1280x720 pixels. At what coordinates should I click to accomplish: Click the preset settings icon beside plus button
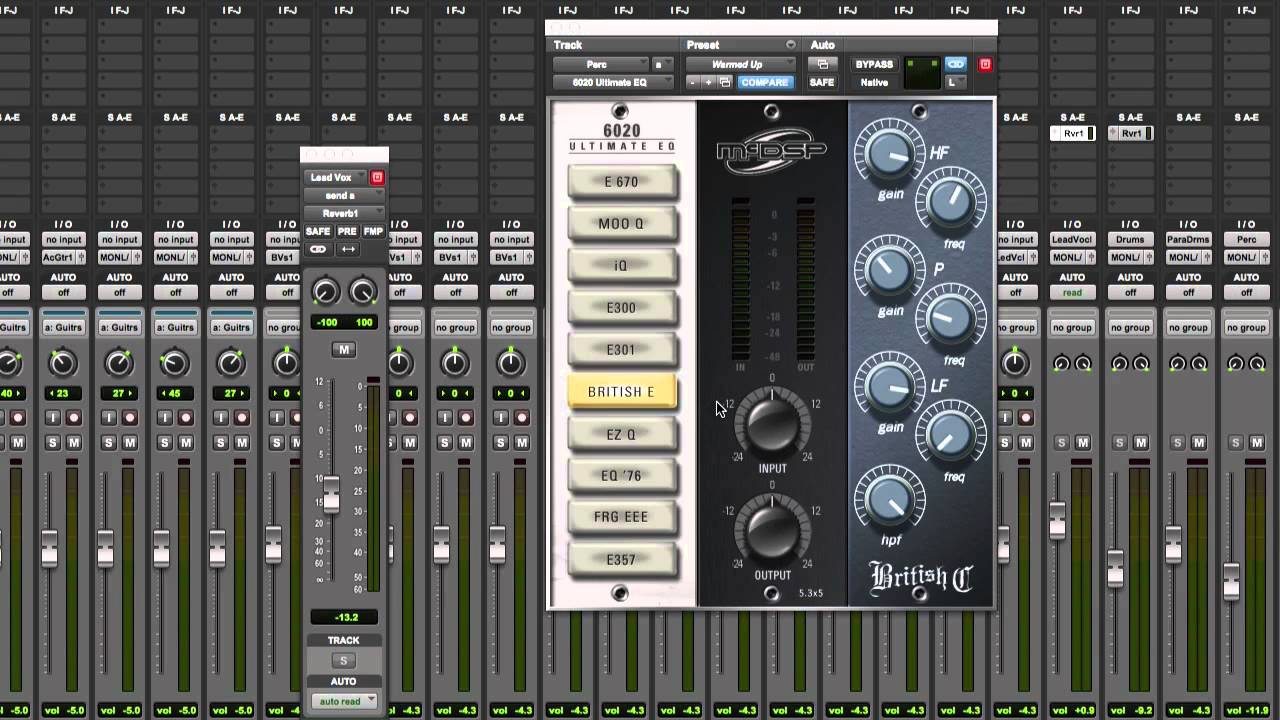click(725, 83)
